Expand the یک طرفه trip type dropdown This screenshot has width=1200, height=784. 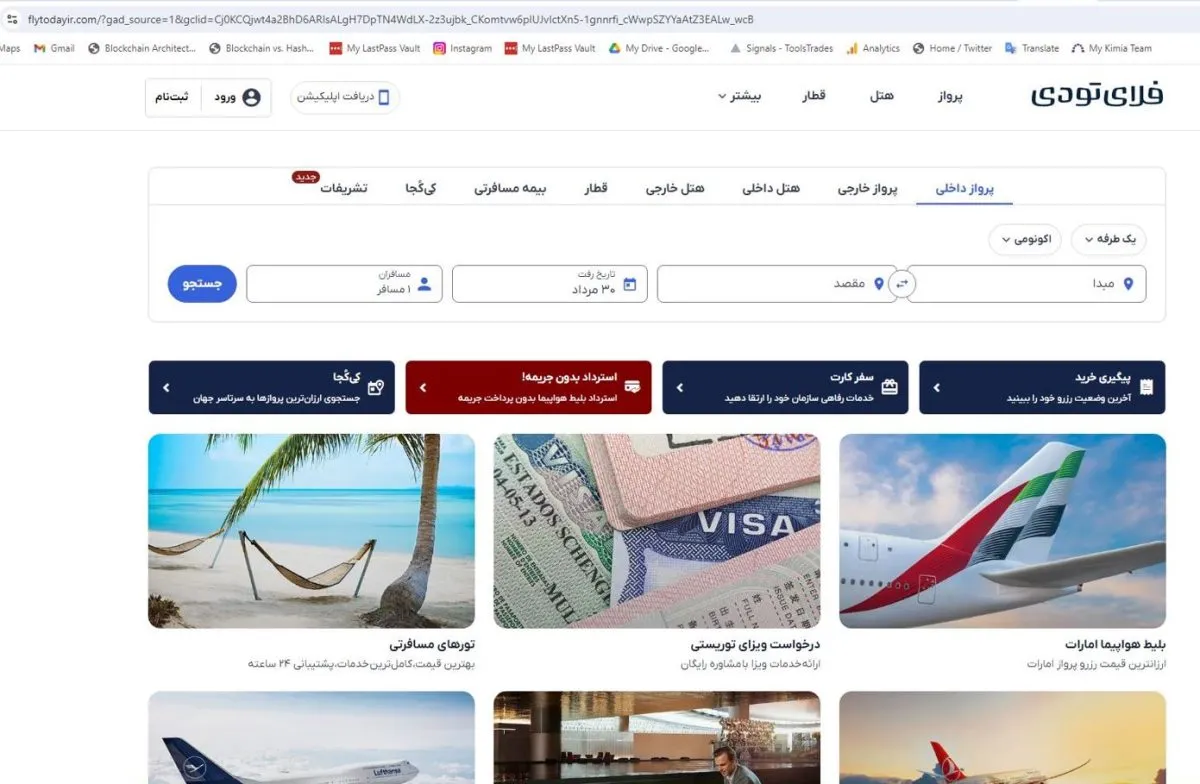[x=1109, y=239]
